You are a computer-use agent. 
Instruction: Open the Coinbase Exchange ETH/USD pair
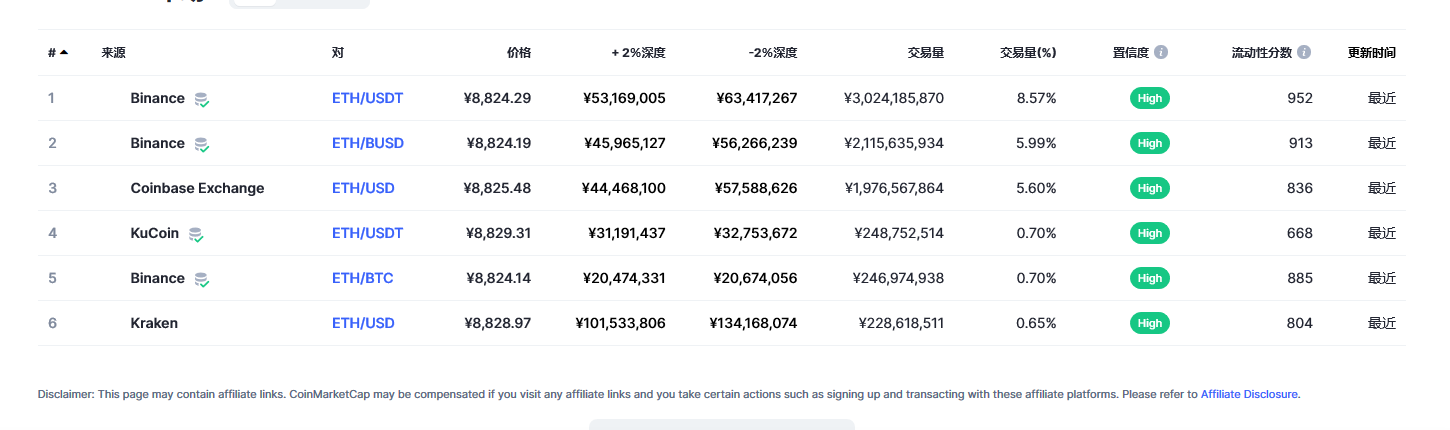(x=363, y=188)
